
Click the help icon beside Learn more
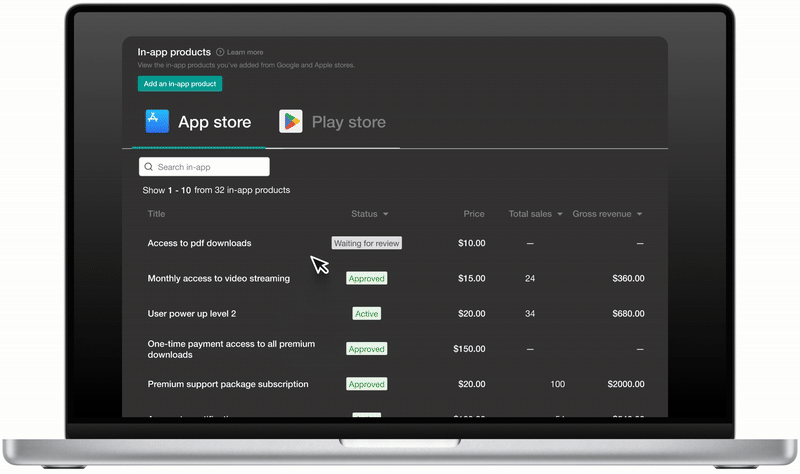[220, 52]
